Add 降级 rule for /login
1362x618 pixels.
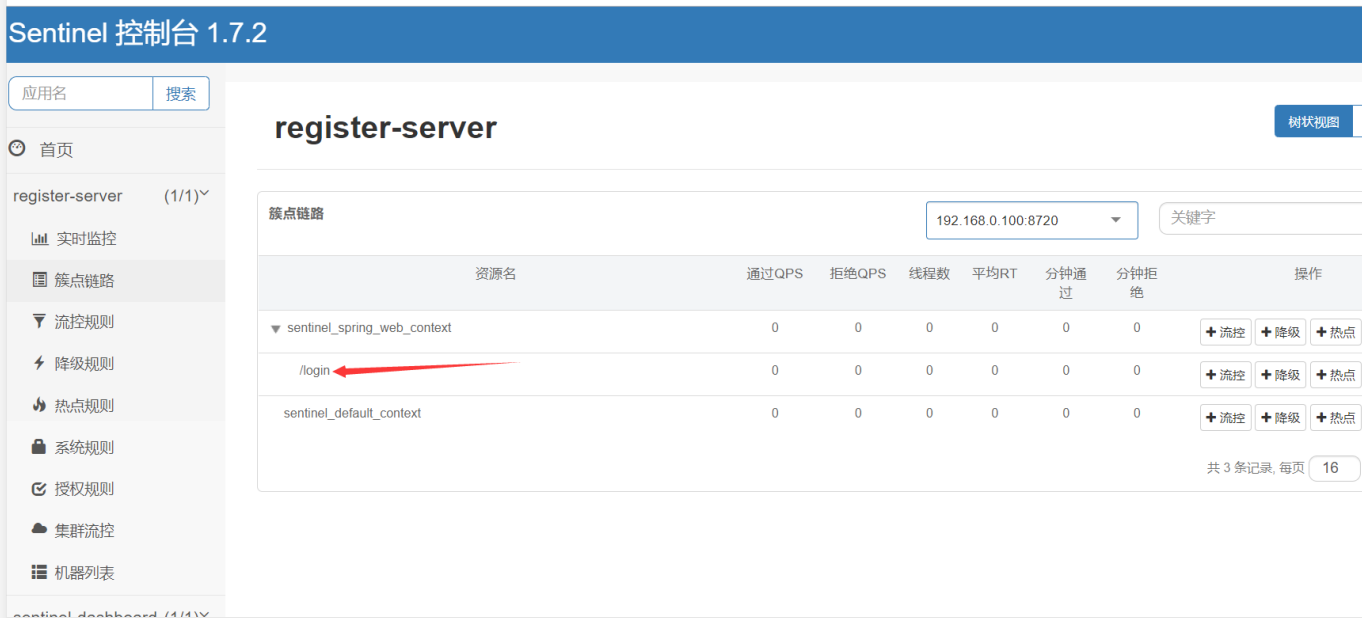pyautogui.click(x=1281, y=375)
